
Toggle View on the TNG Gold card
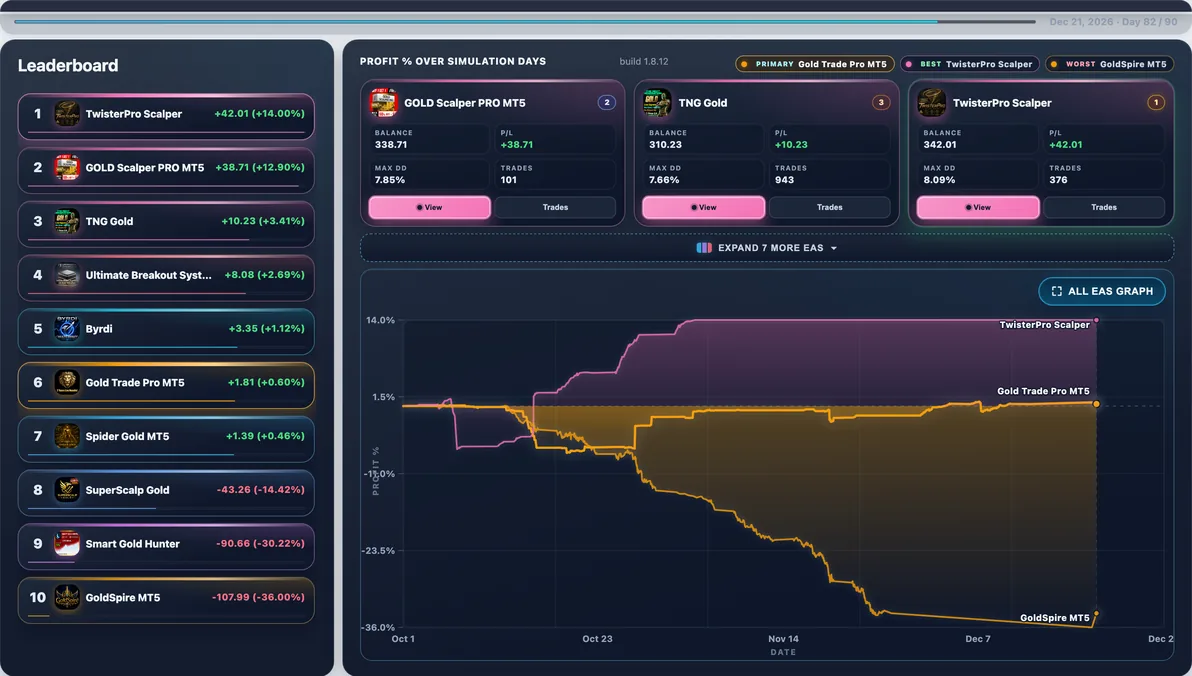703,207
